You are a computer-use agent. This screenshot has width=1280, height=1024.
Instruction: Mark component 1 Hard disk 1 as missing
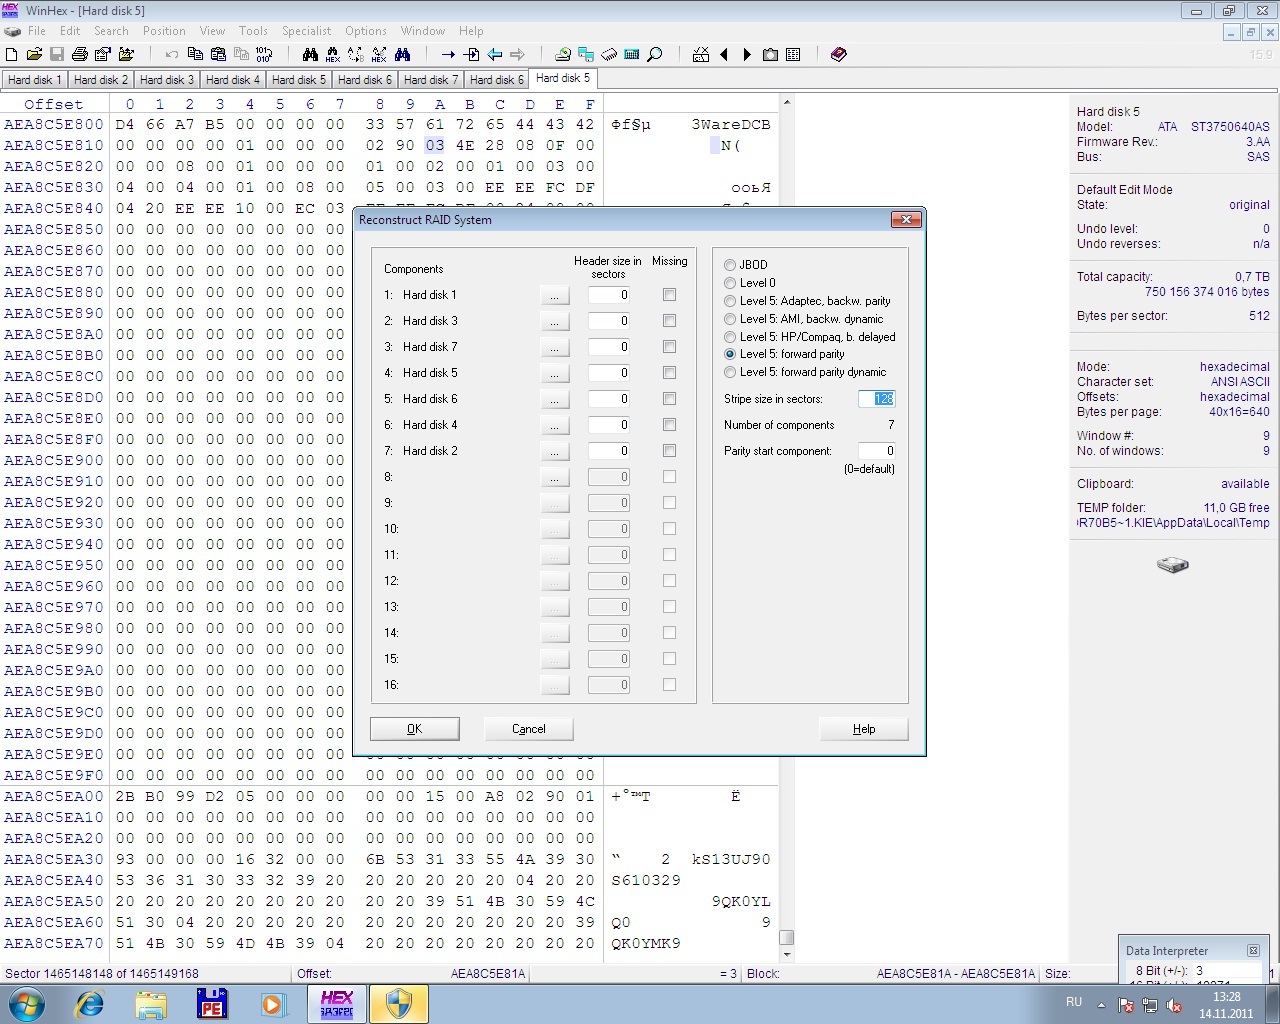[669, 295]
